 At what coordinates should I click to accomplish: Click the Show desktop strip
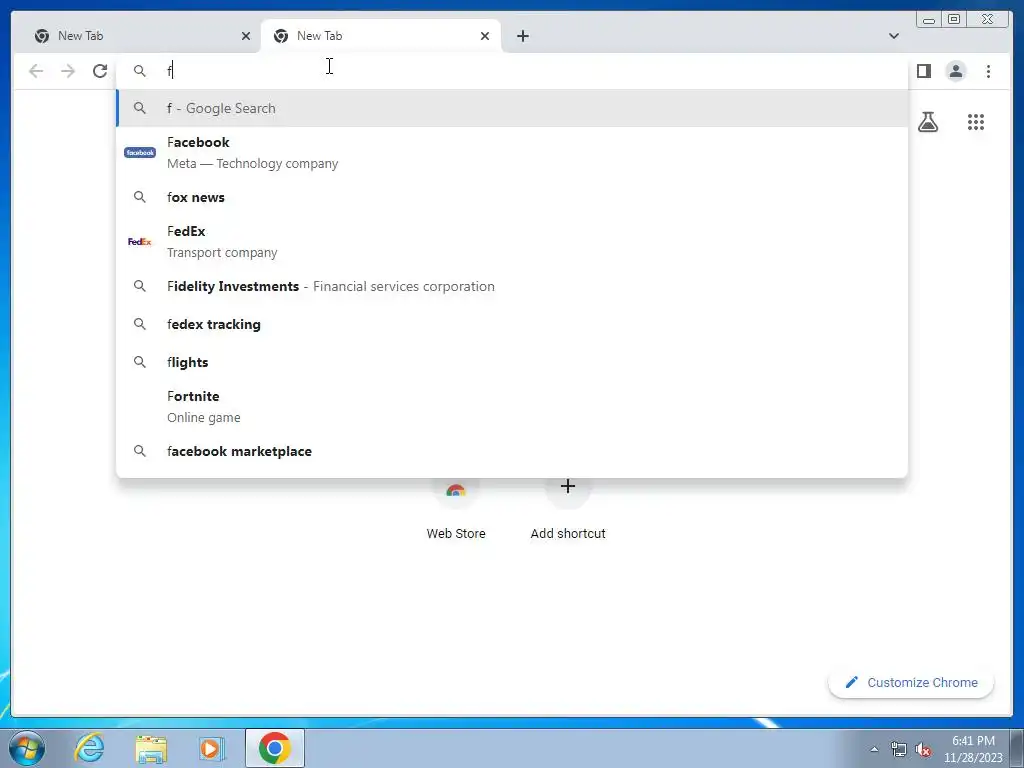[1017, 748]
